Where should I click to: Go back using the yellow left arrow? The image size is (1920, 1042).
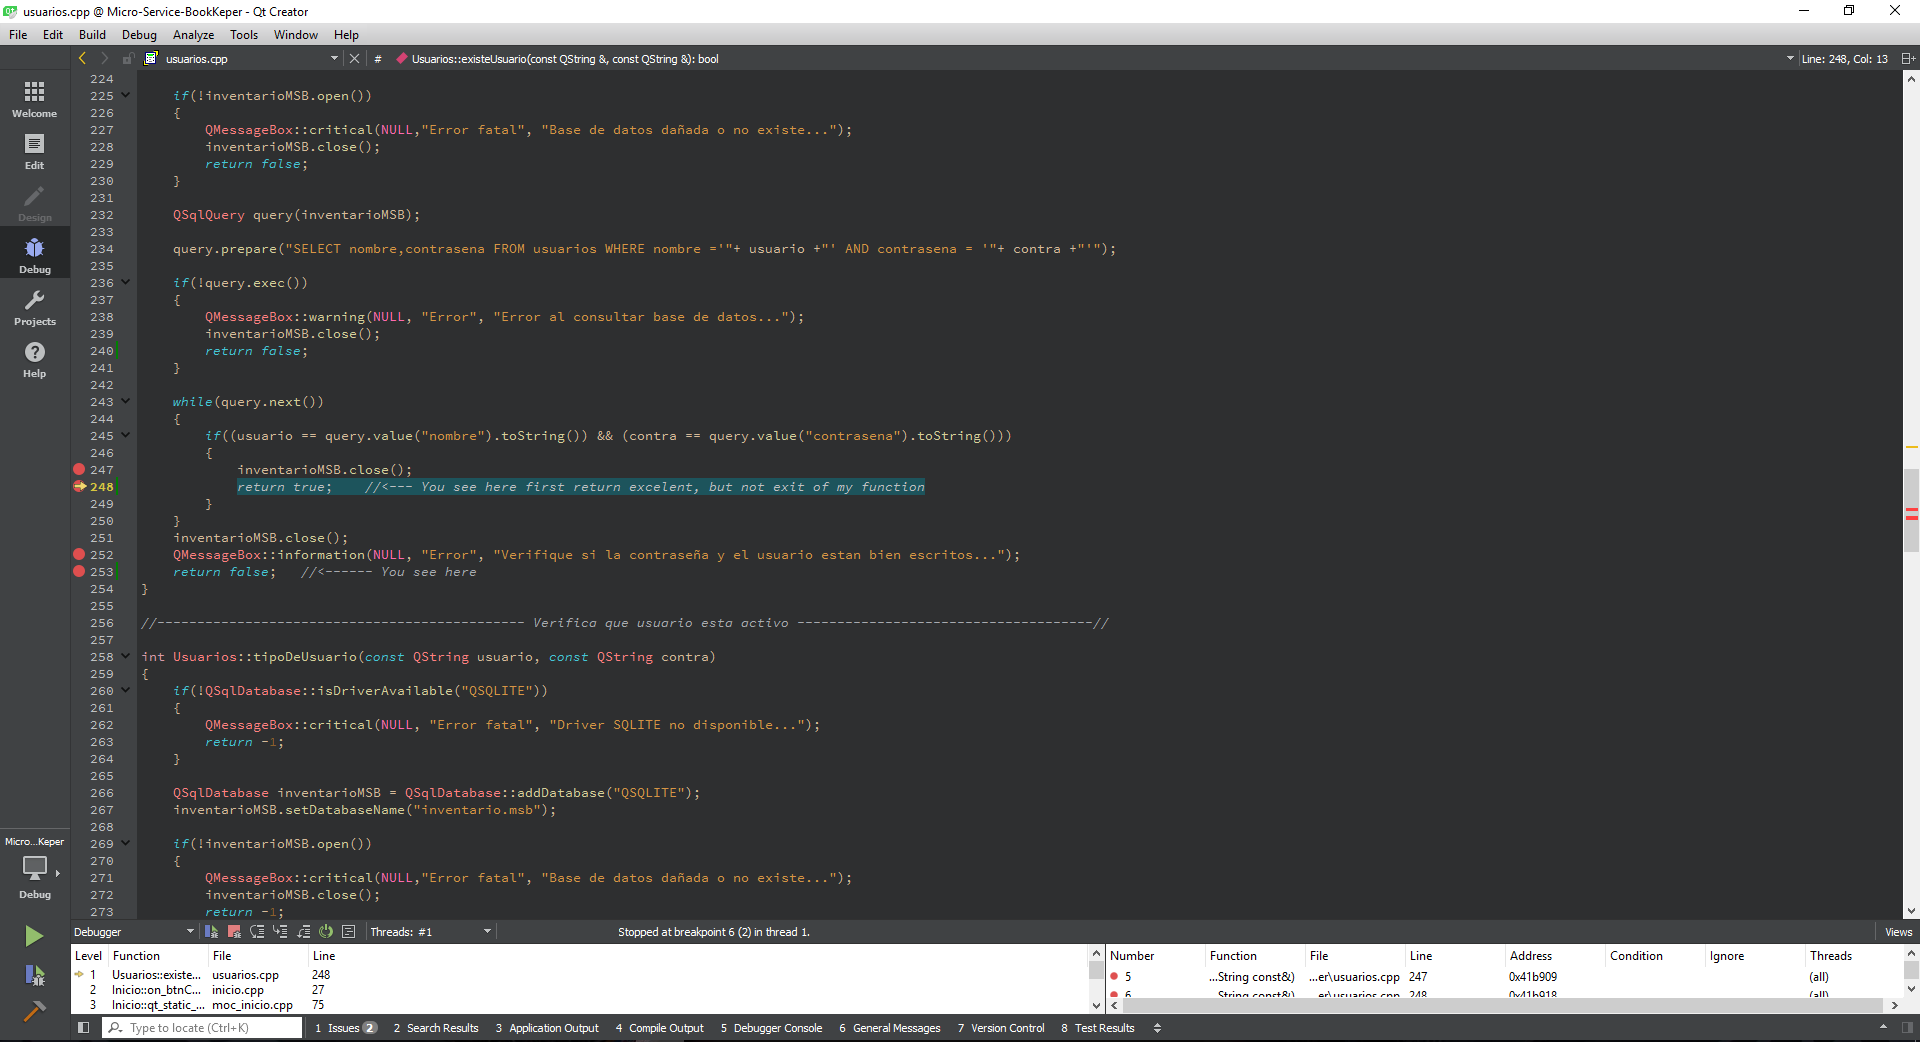pyautogui.click(x=83, y=59)
